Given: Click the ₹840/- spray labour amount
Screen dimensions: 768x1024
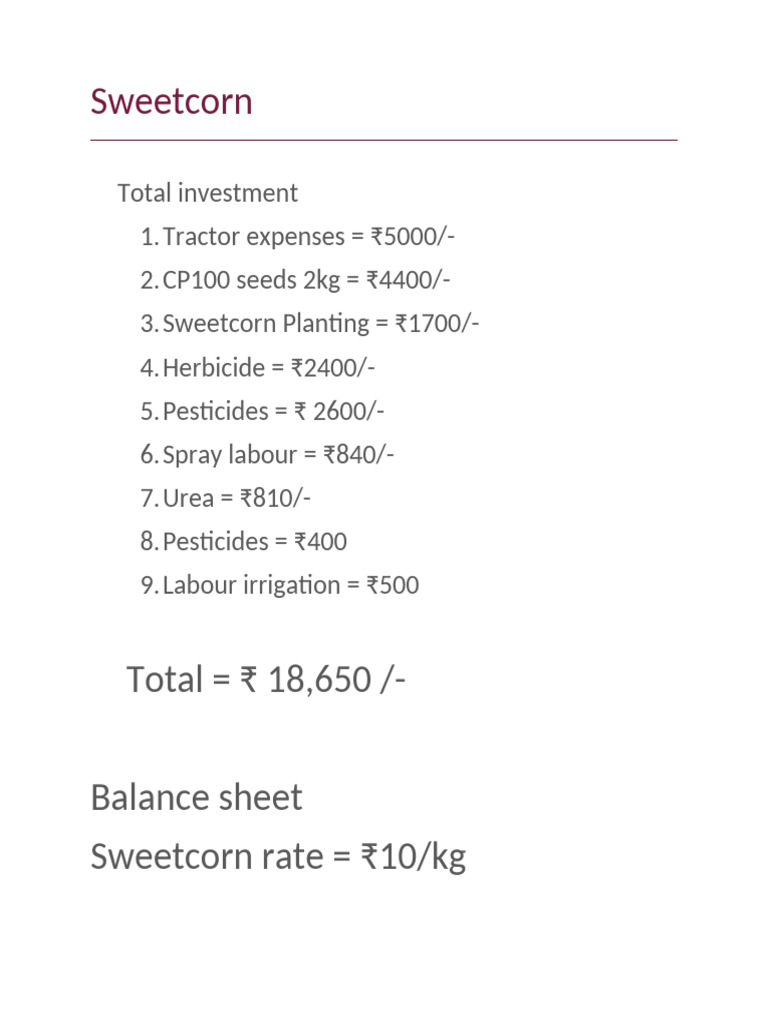Looking at the screenshot, I should point(359,455).
